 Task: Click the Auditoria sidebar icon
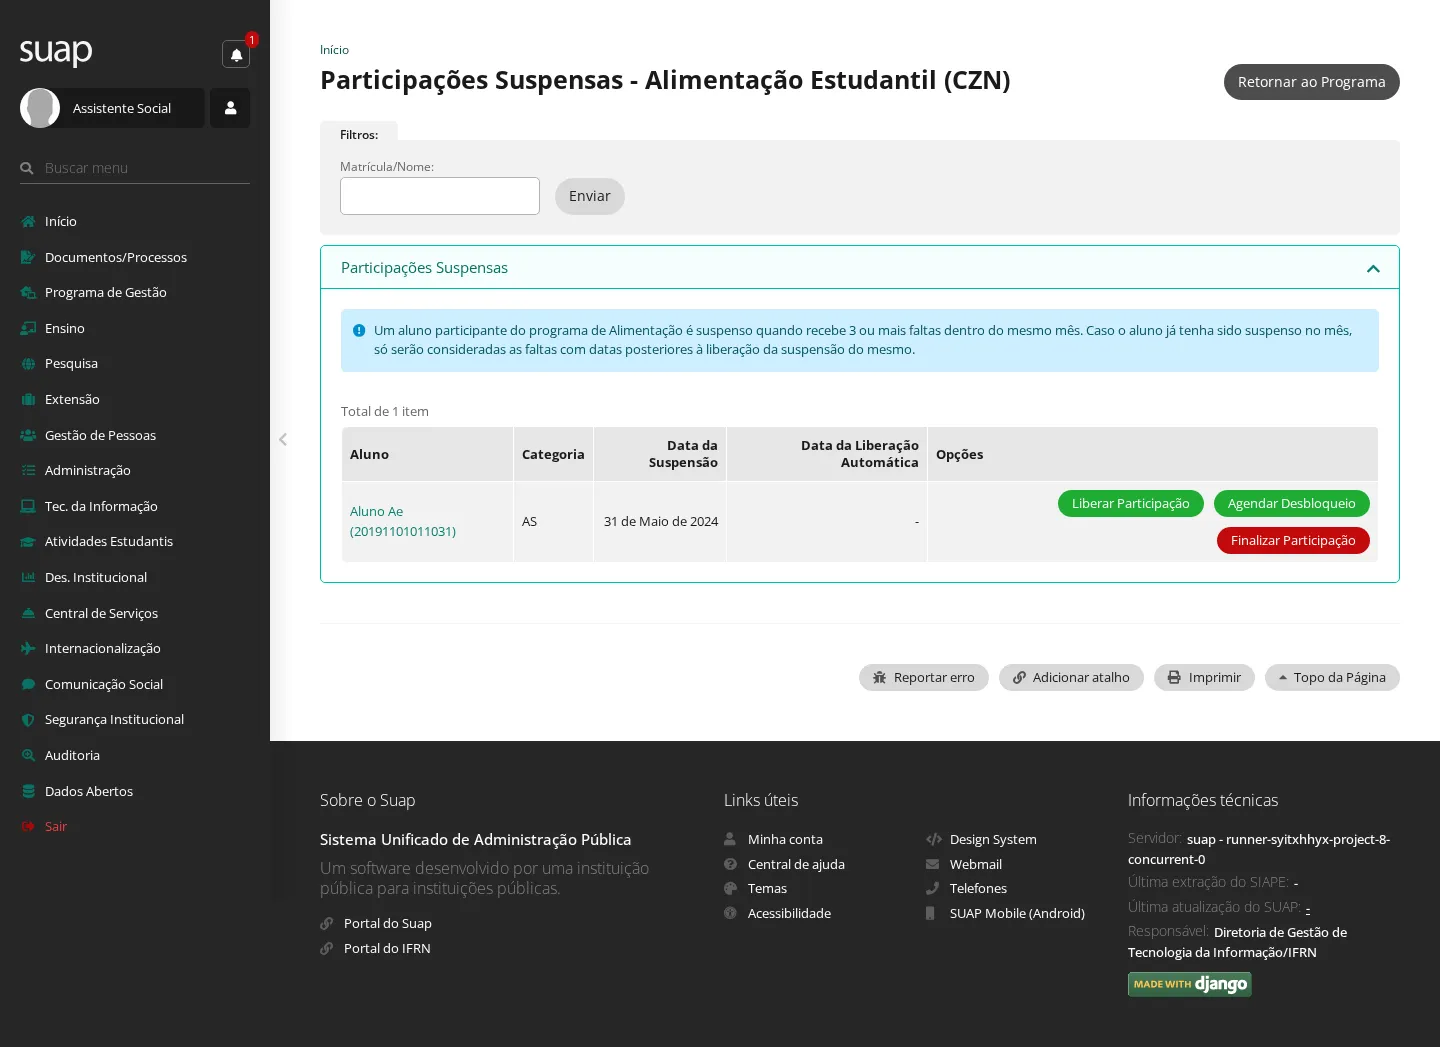click(28, 755)
